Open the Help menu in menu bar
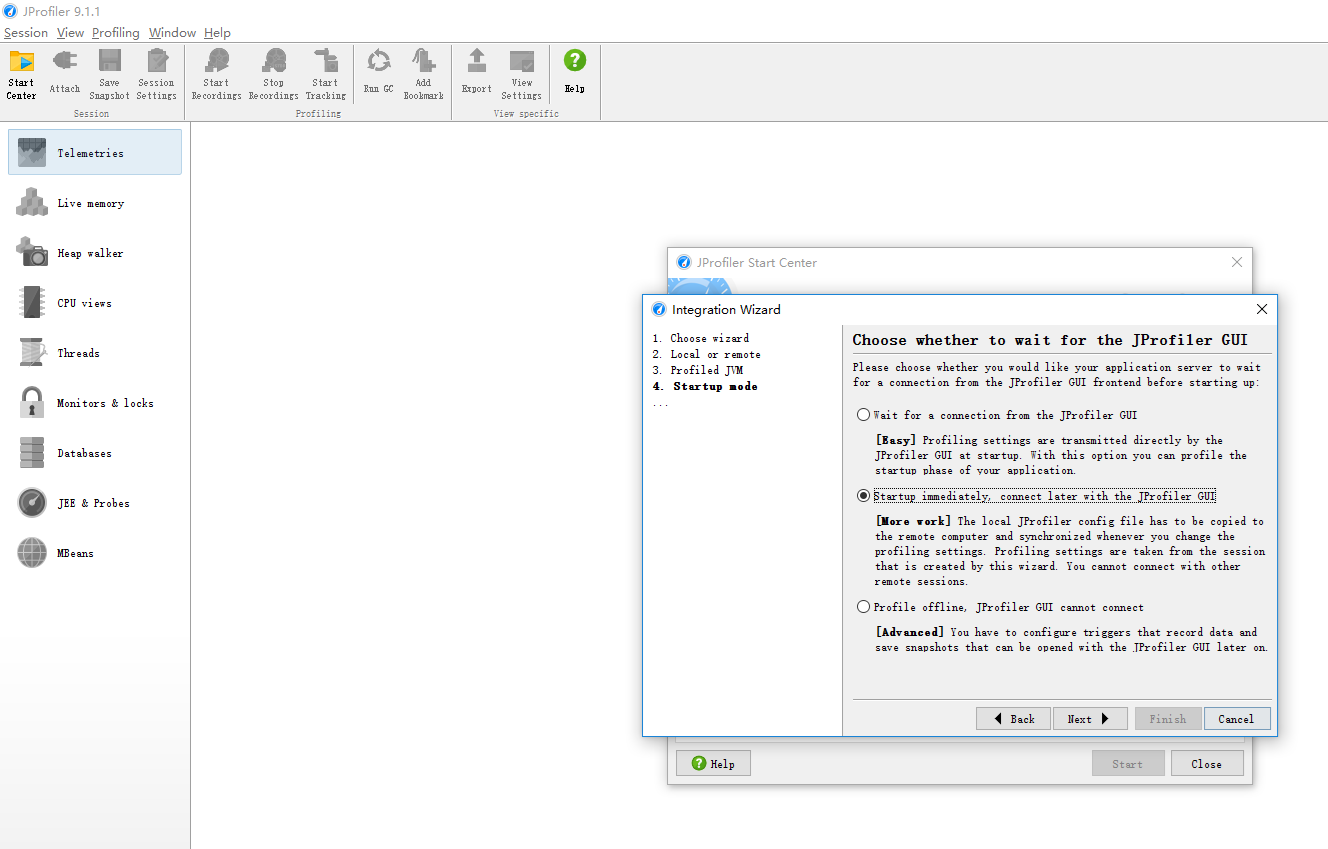This screenshot has width=1328, height=849. (x=217, y=33)
